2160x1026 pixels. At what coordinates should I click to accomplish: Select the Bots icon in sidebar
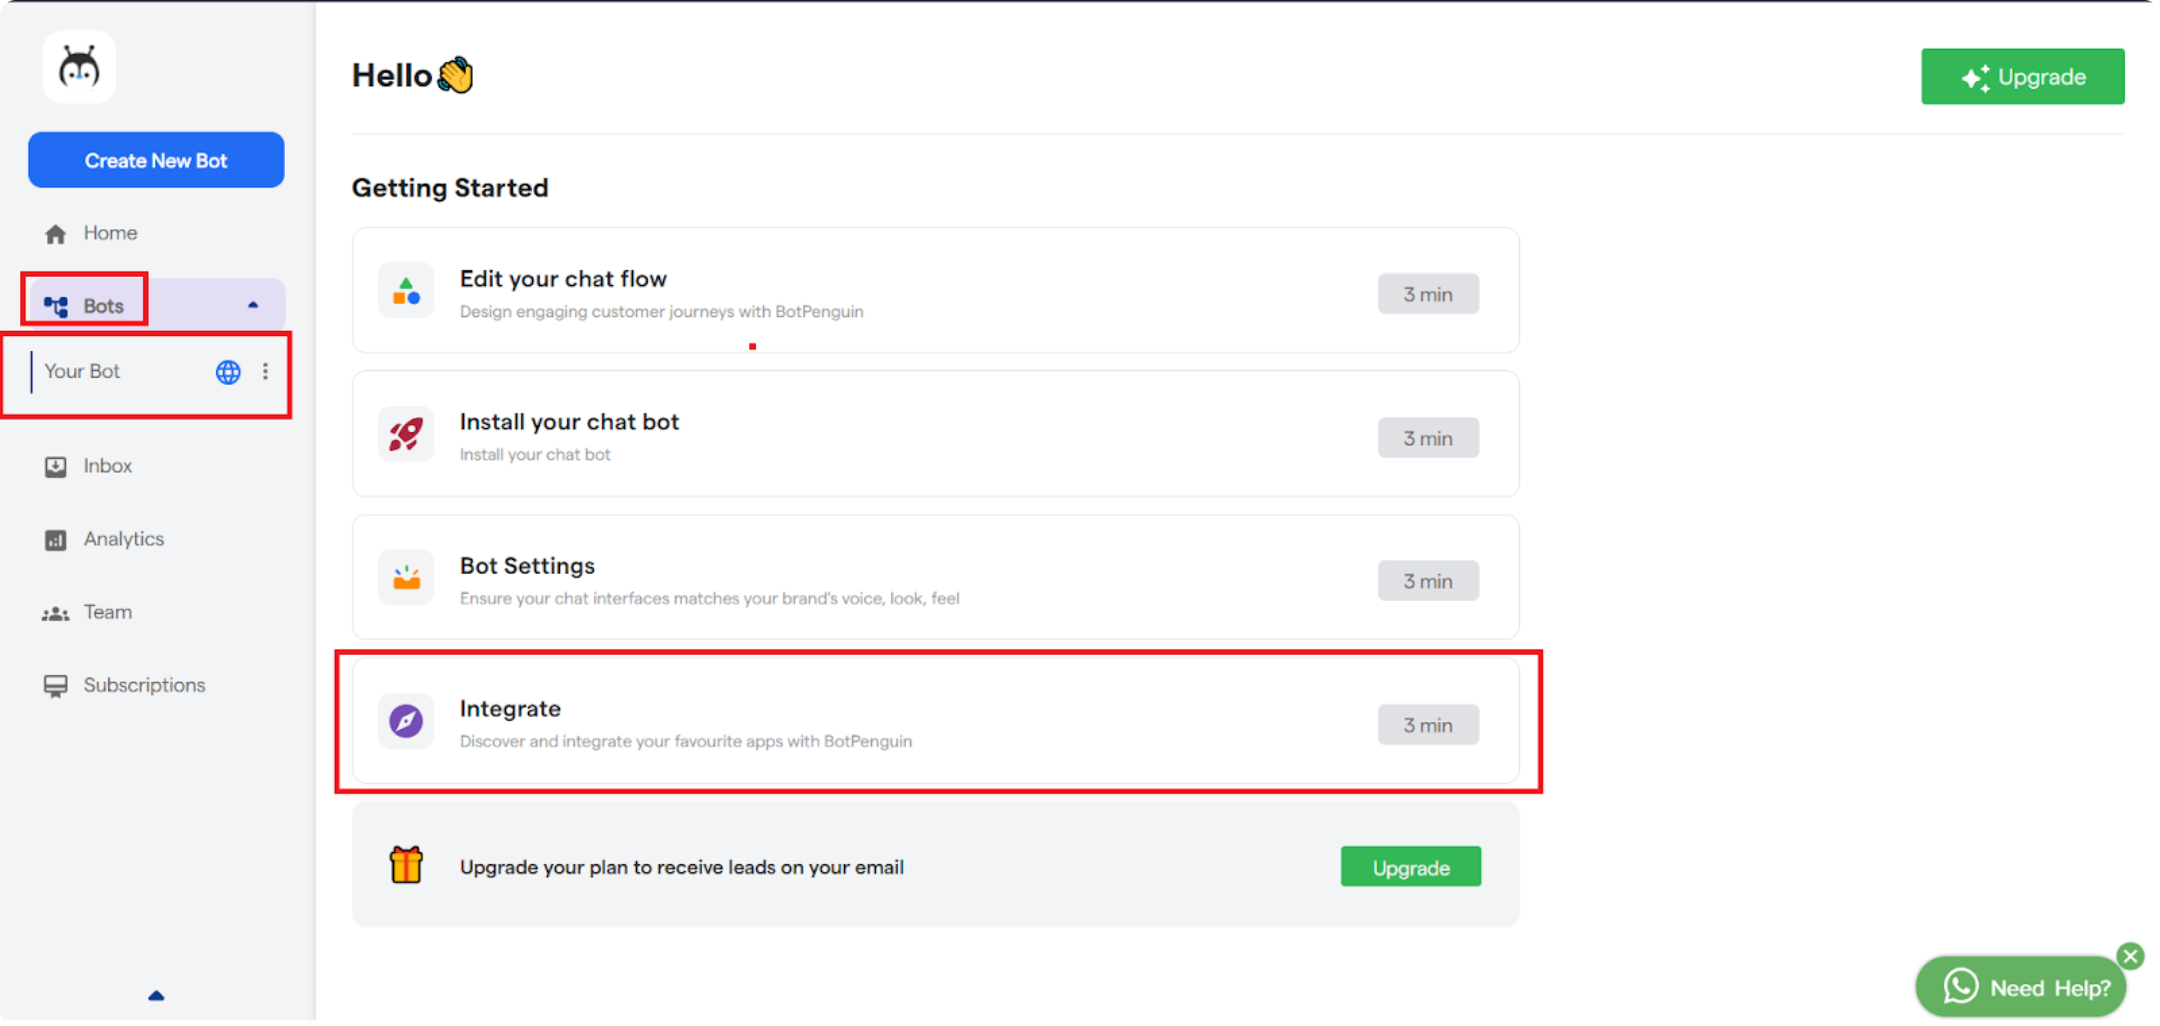[x=57, y=303]
